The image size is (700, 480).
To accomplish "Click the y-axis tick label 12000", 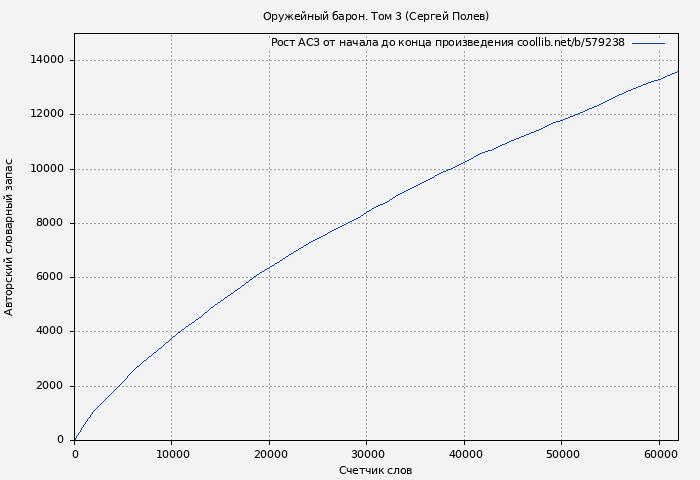I will tap(48, 114).
